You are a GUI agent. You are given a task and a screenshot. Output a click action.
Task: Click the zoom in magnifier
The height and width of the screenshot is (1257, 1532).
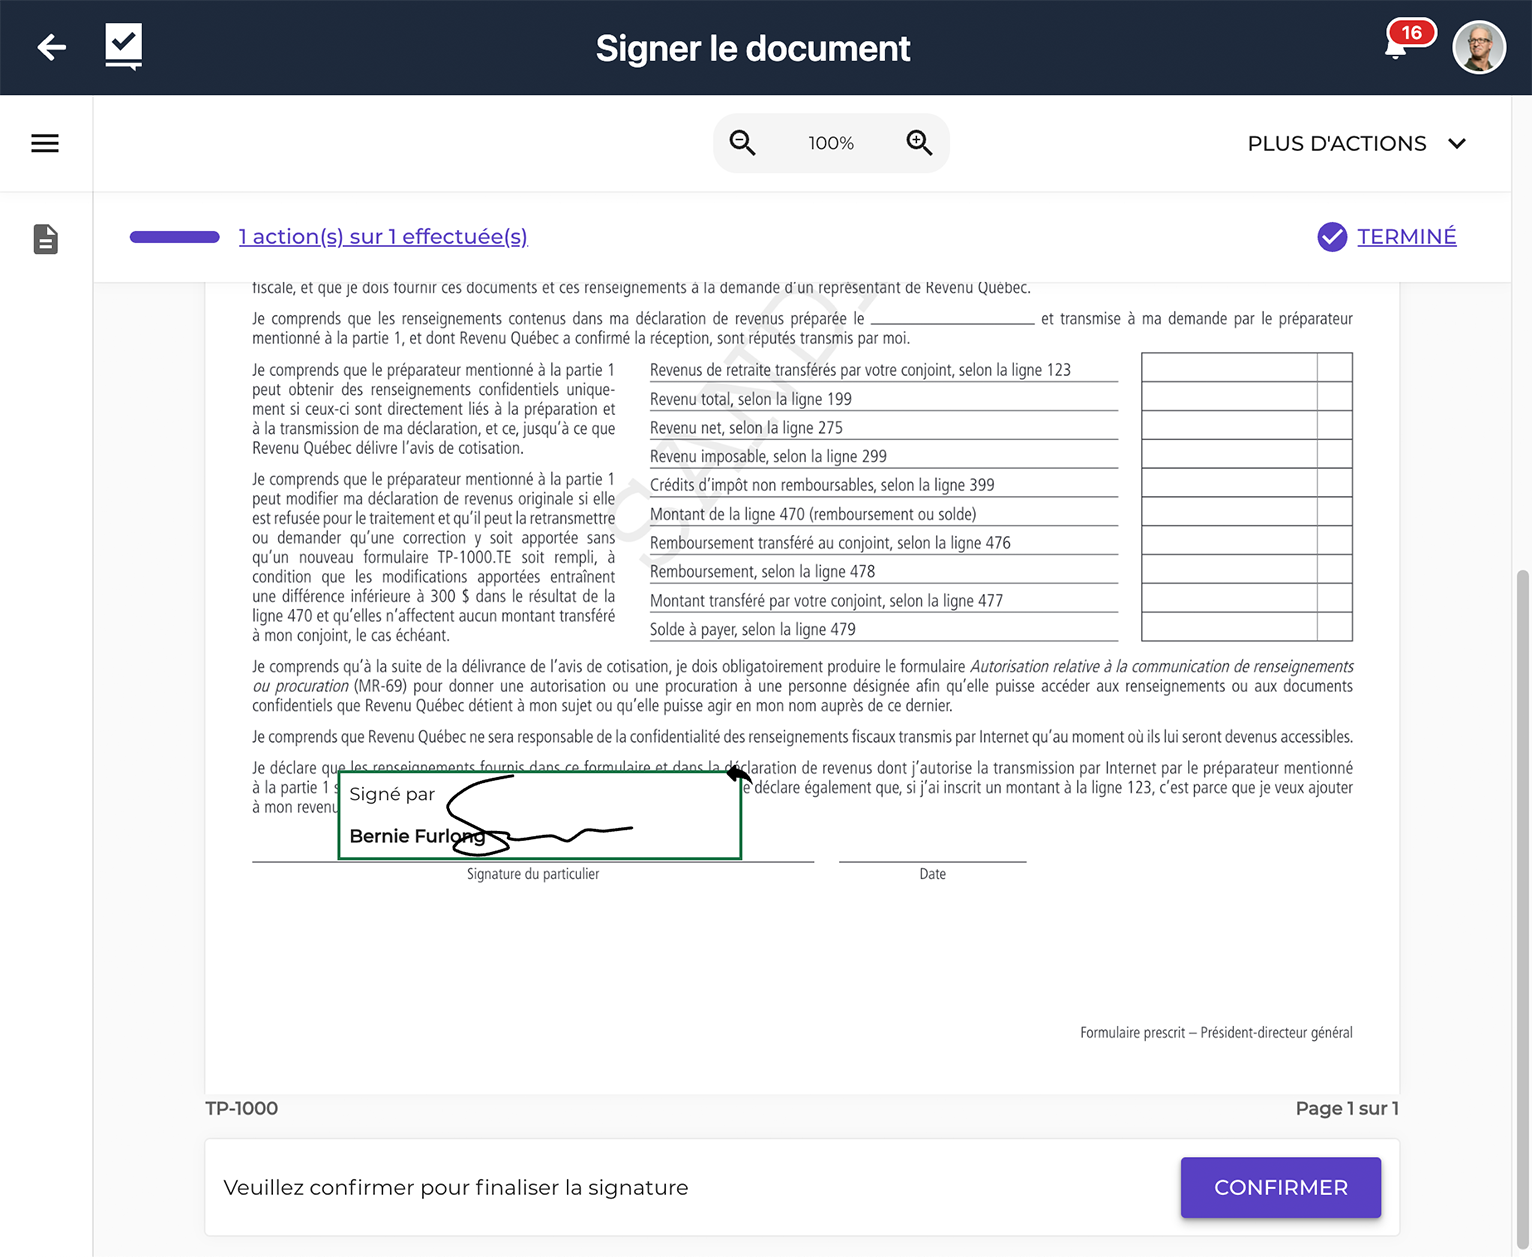919,143
